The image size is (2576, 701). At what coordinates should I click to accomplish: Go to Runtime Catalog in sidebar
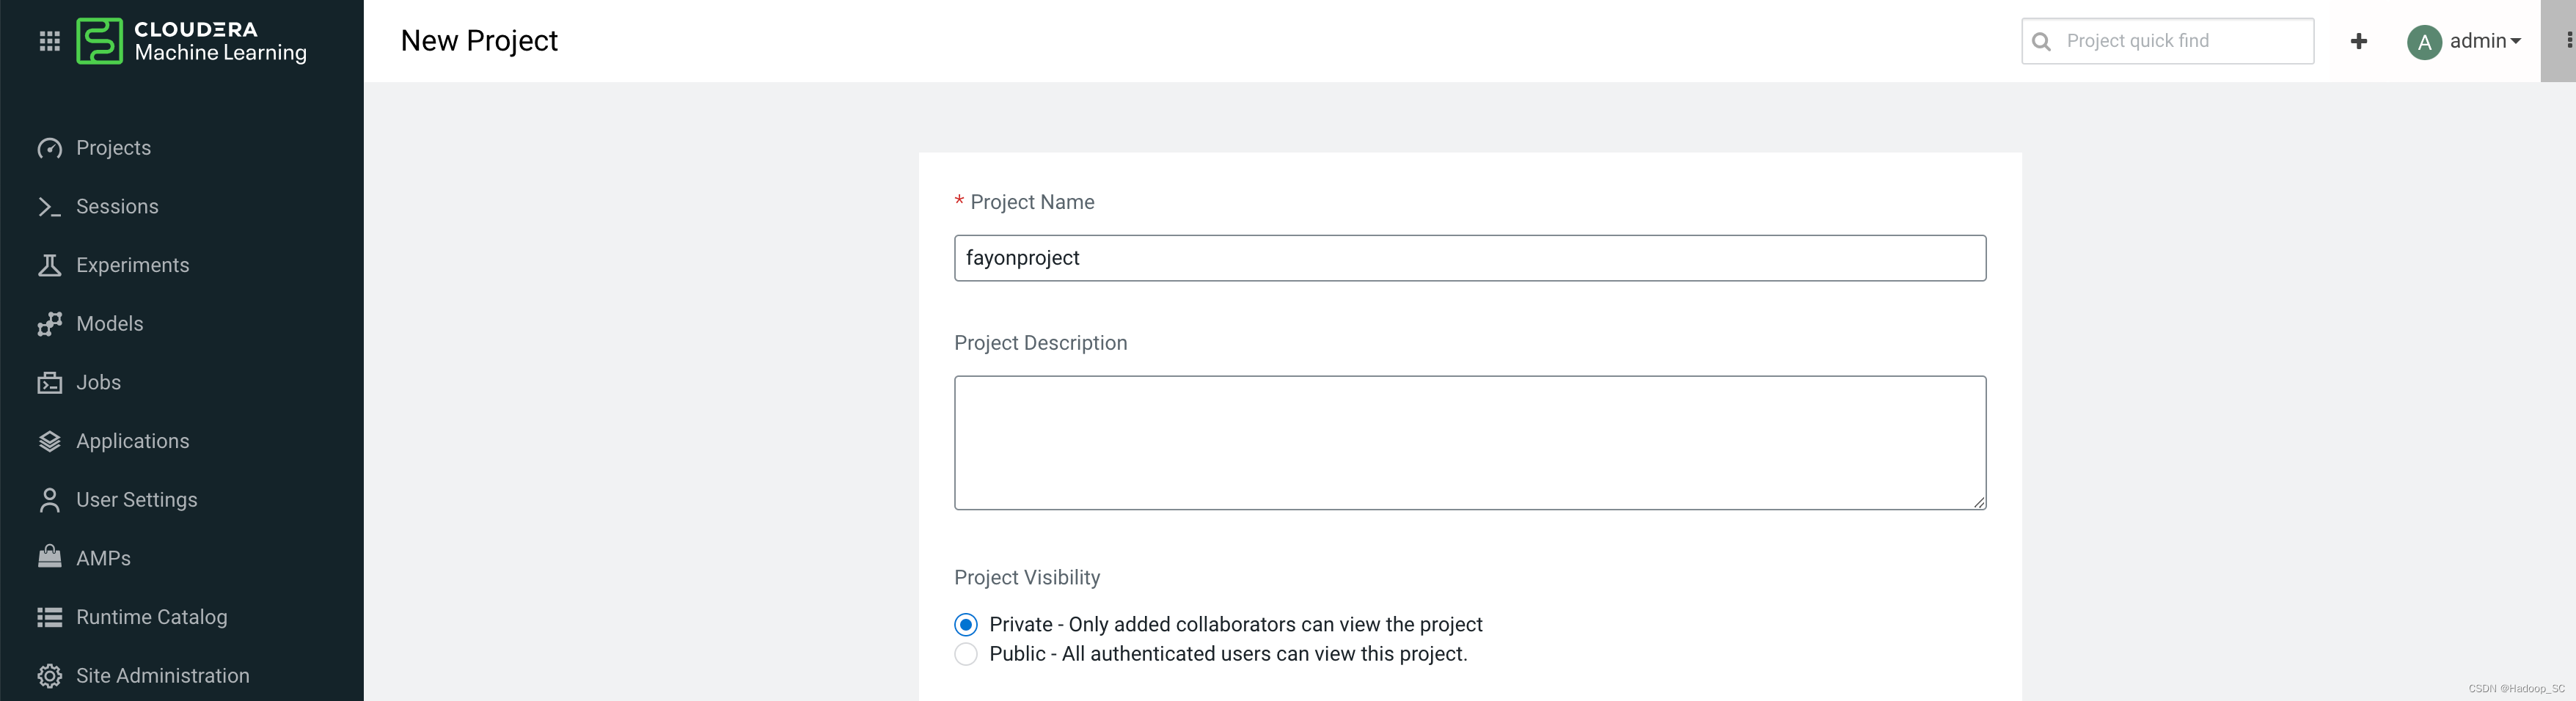point(151,617)
